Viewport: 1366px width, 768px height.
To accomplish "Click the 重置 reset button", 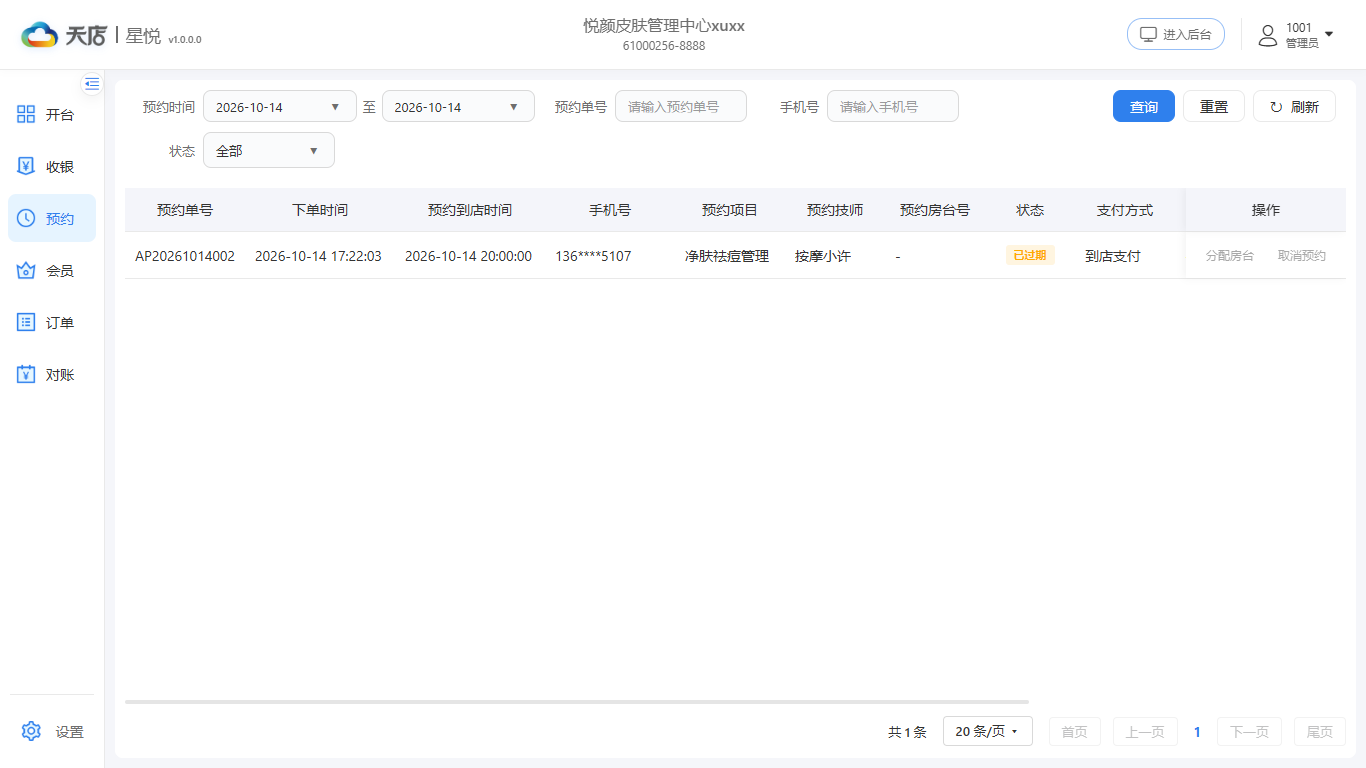I will tap(1214, 107).
